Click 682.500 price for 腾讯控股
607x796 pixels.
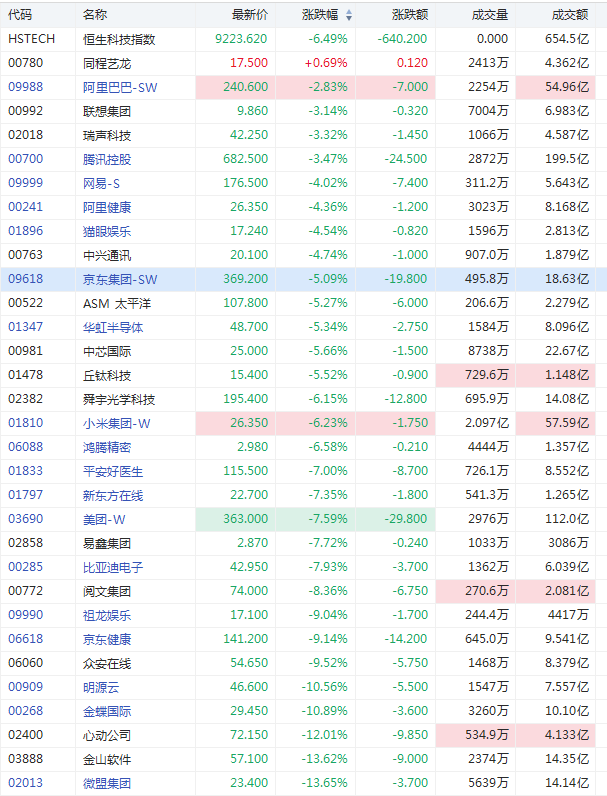tap(246, 159)
